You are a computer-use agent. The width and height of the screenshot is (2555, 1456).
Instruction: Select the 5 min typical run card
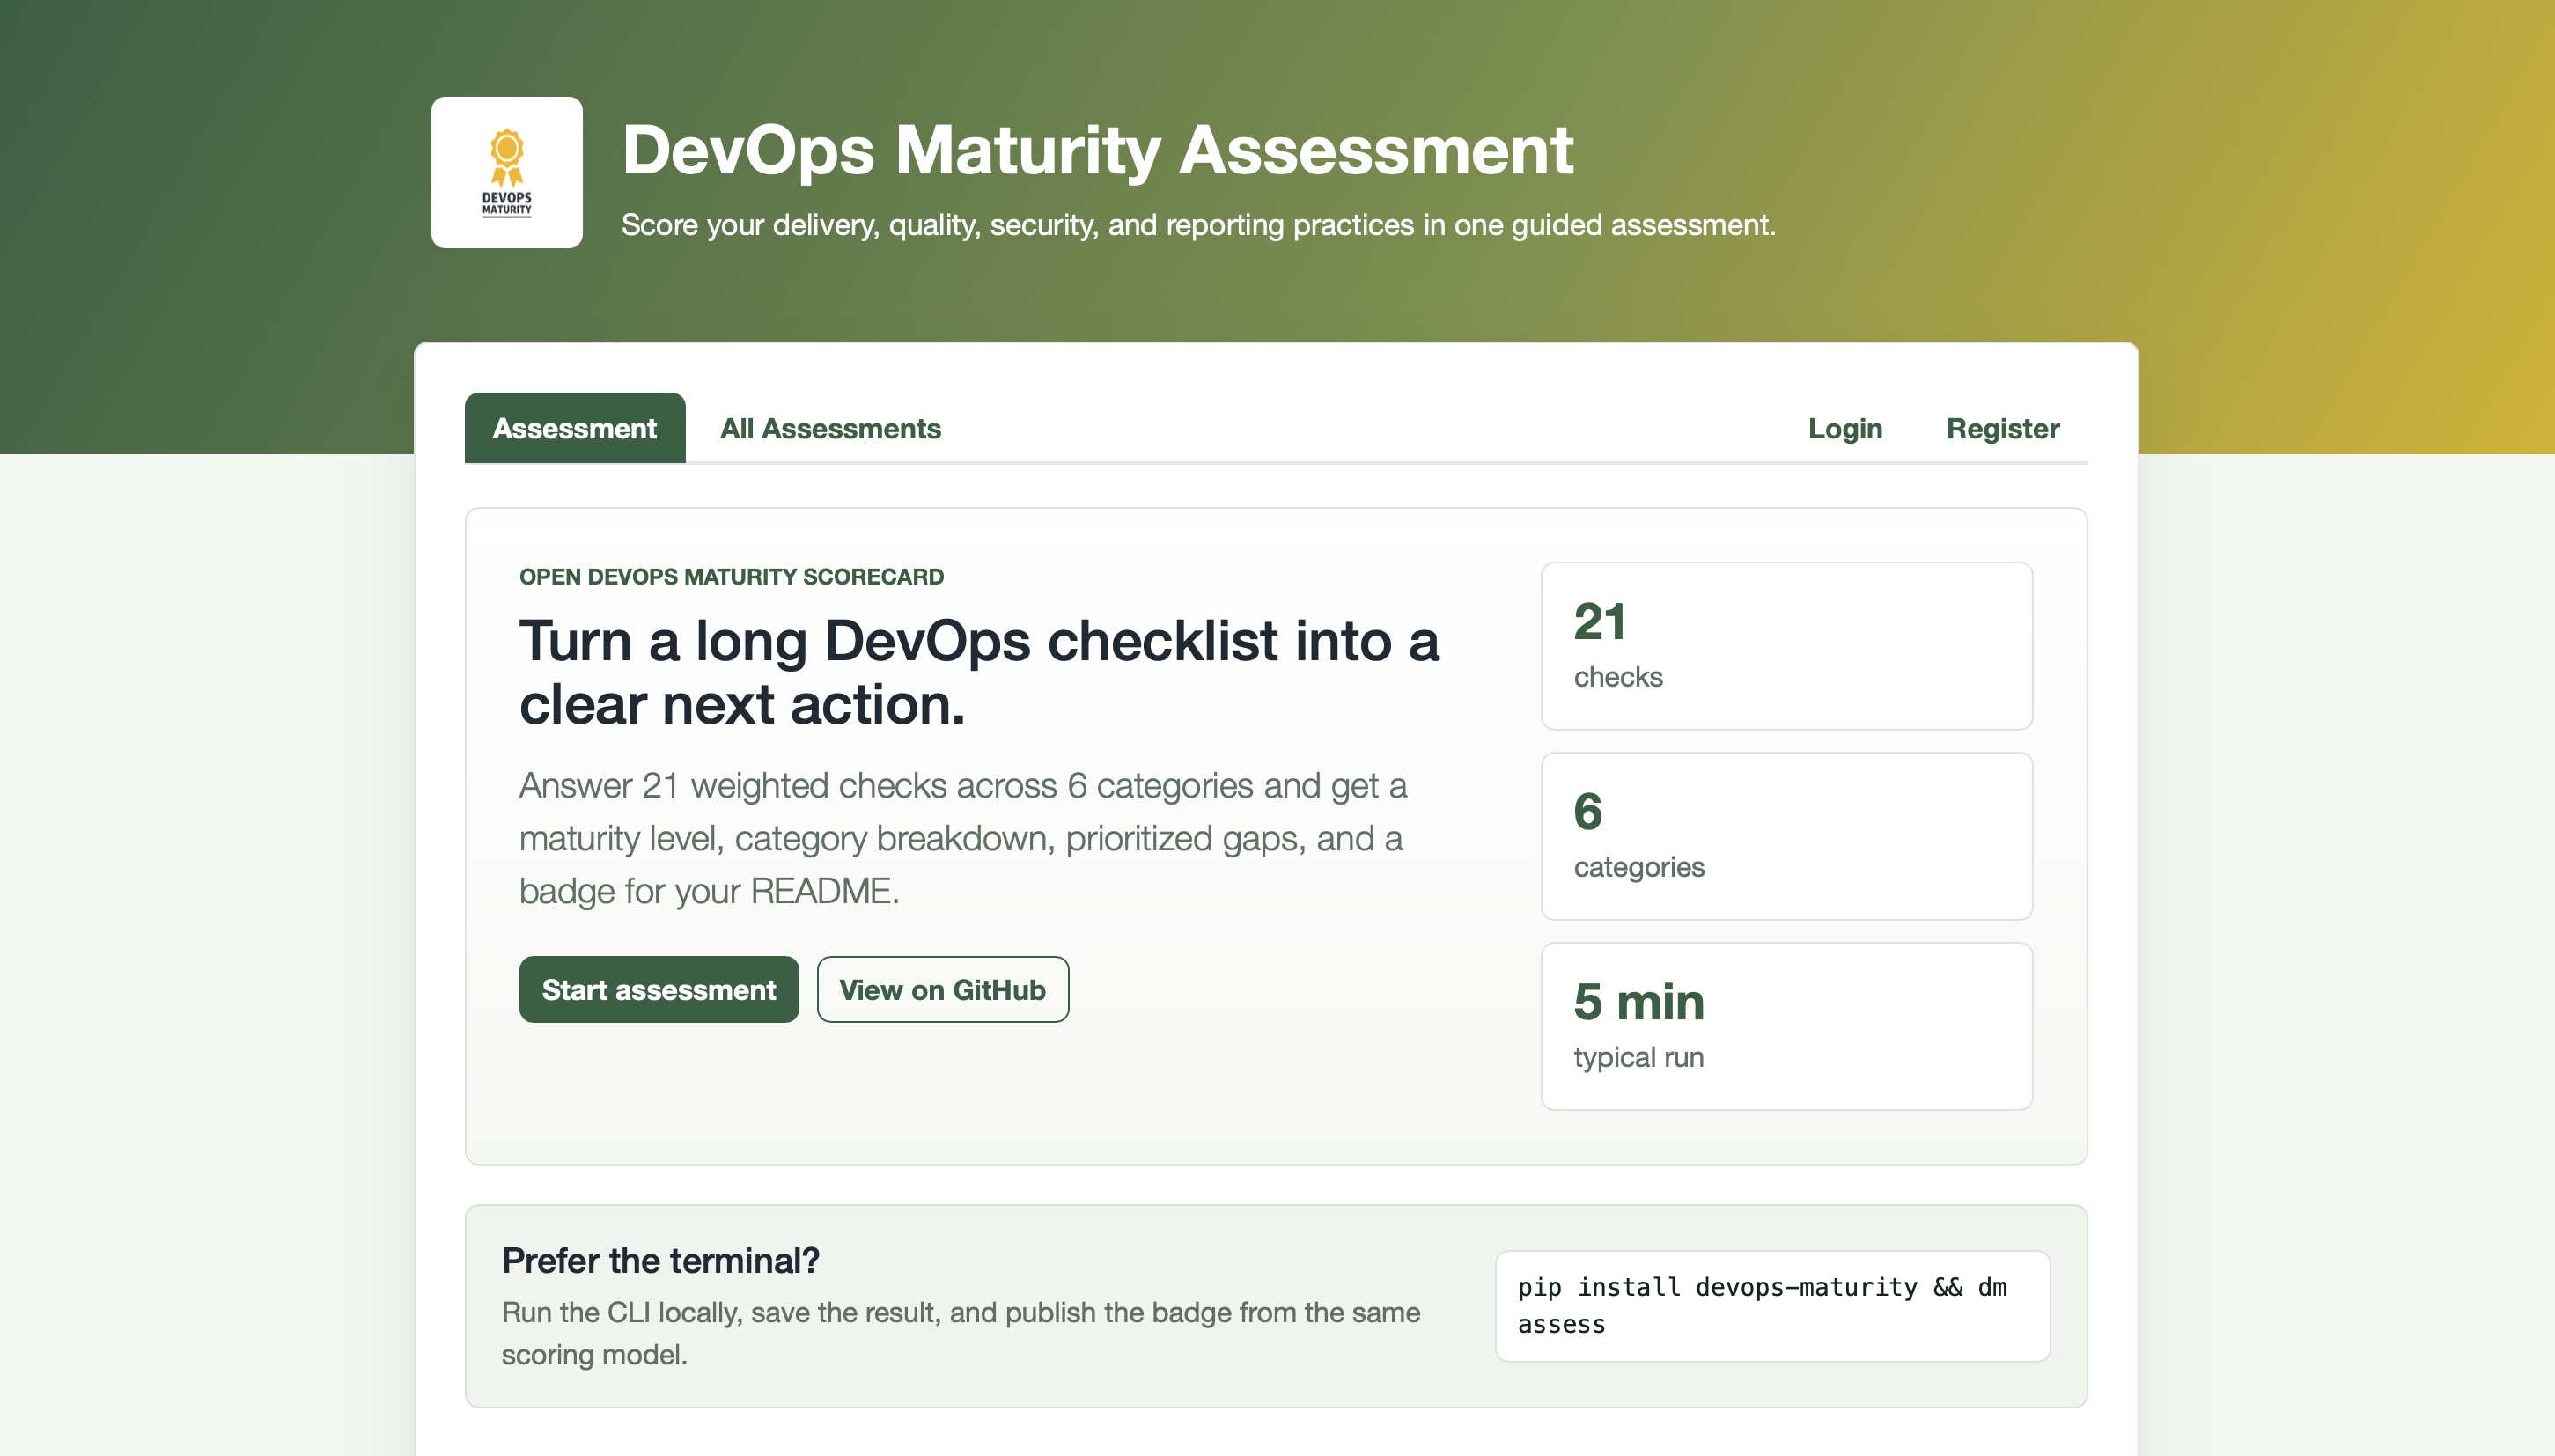(x=1786, y=1026)
